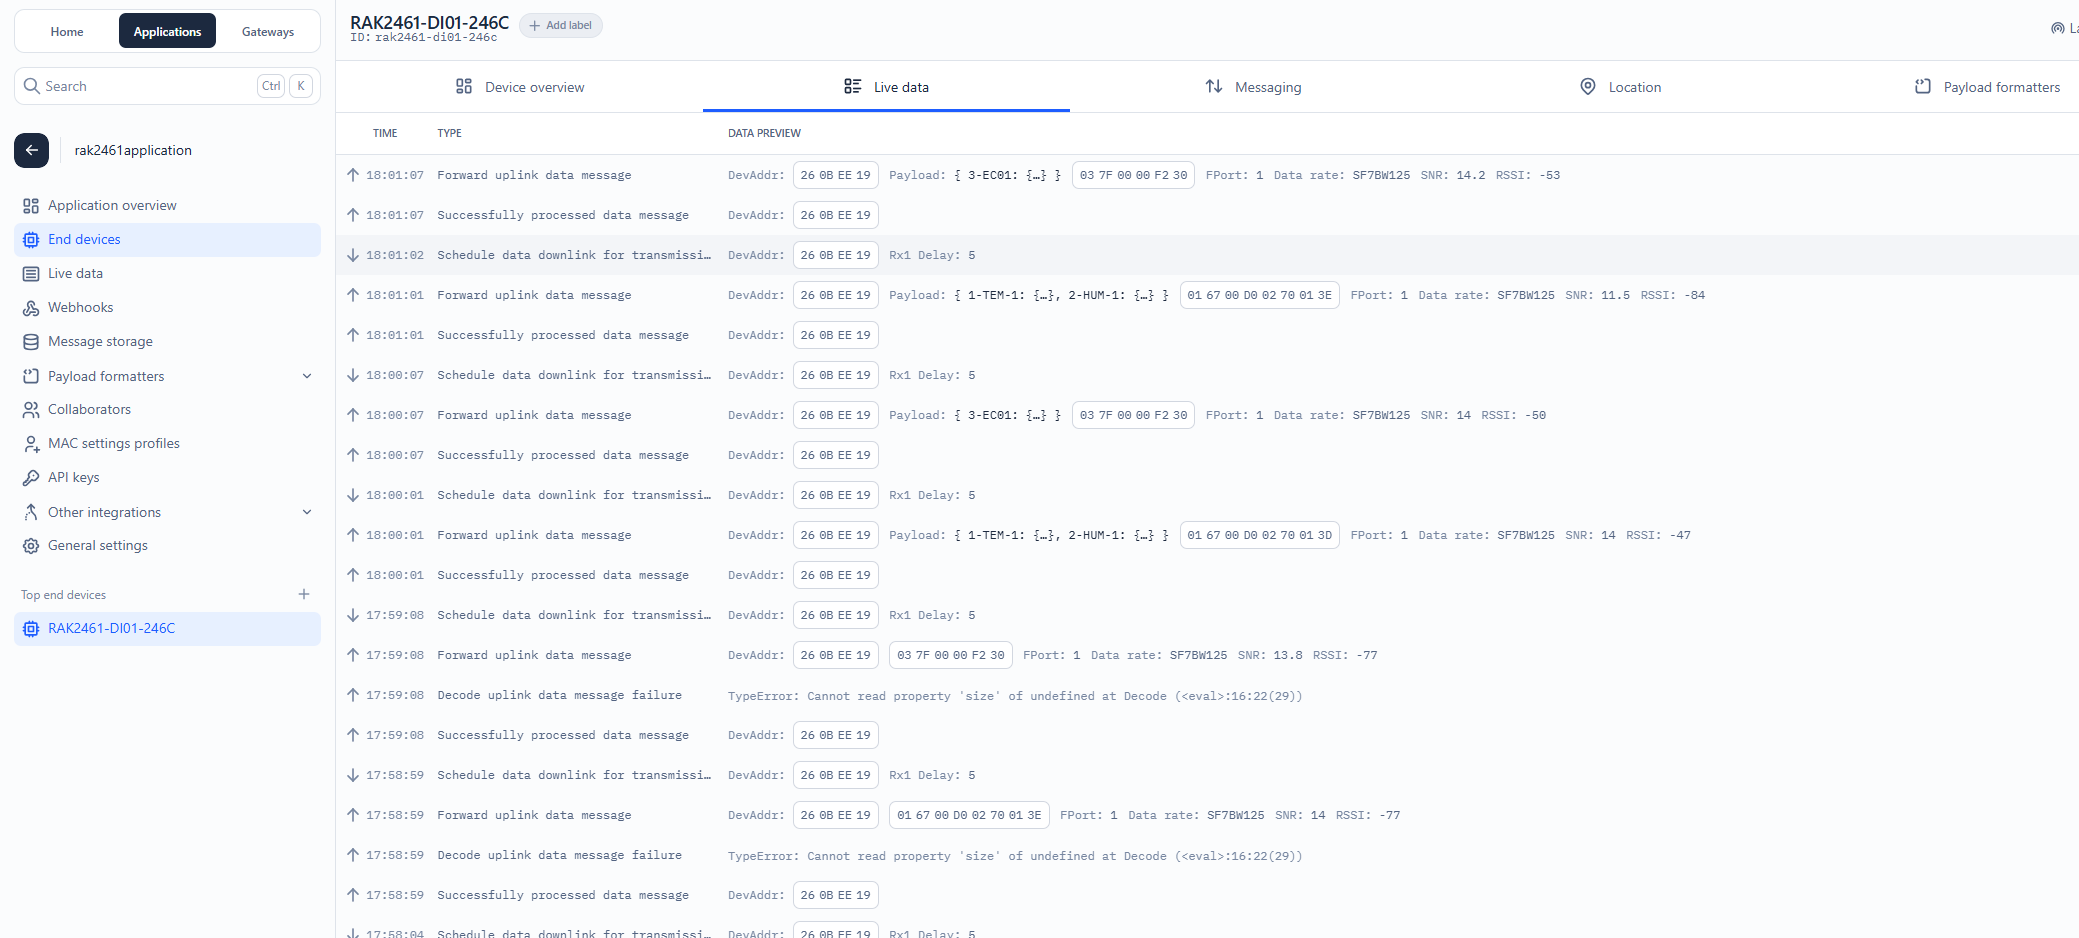This screenshot has width=2079, height=938.
Task: Open the Device overview tab
Action: tap(520, 87)
